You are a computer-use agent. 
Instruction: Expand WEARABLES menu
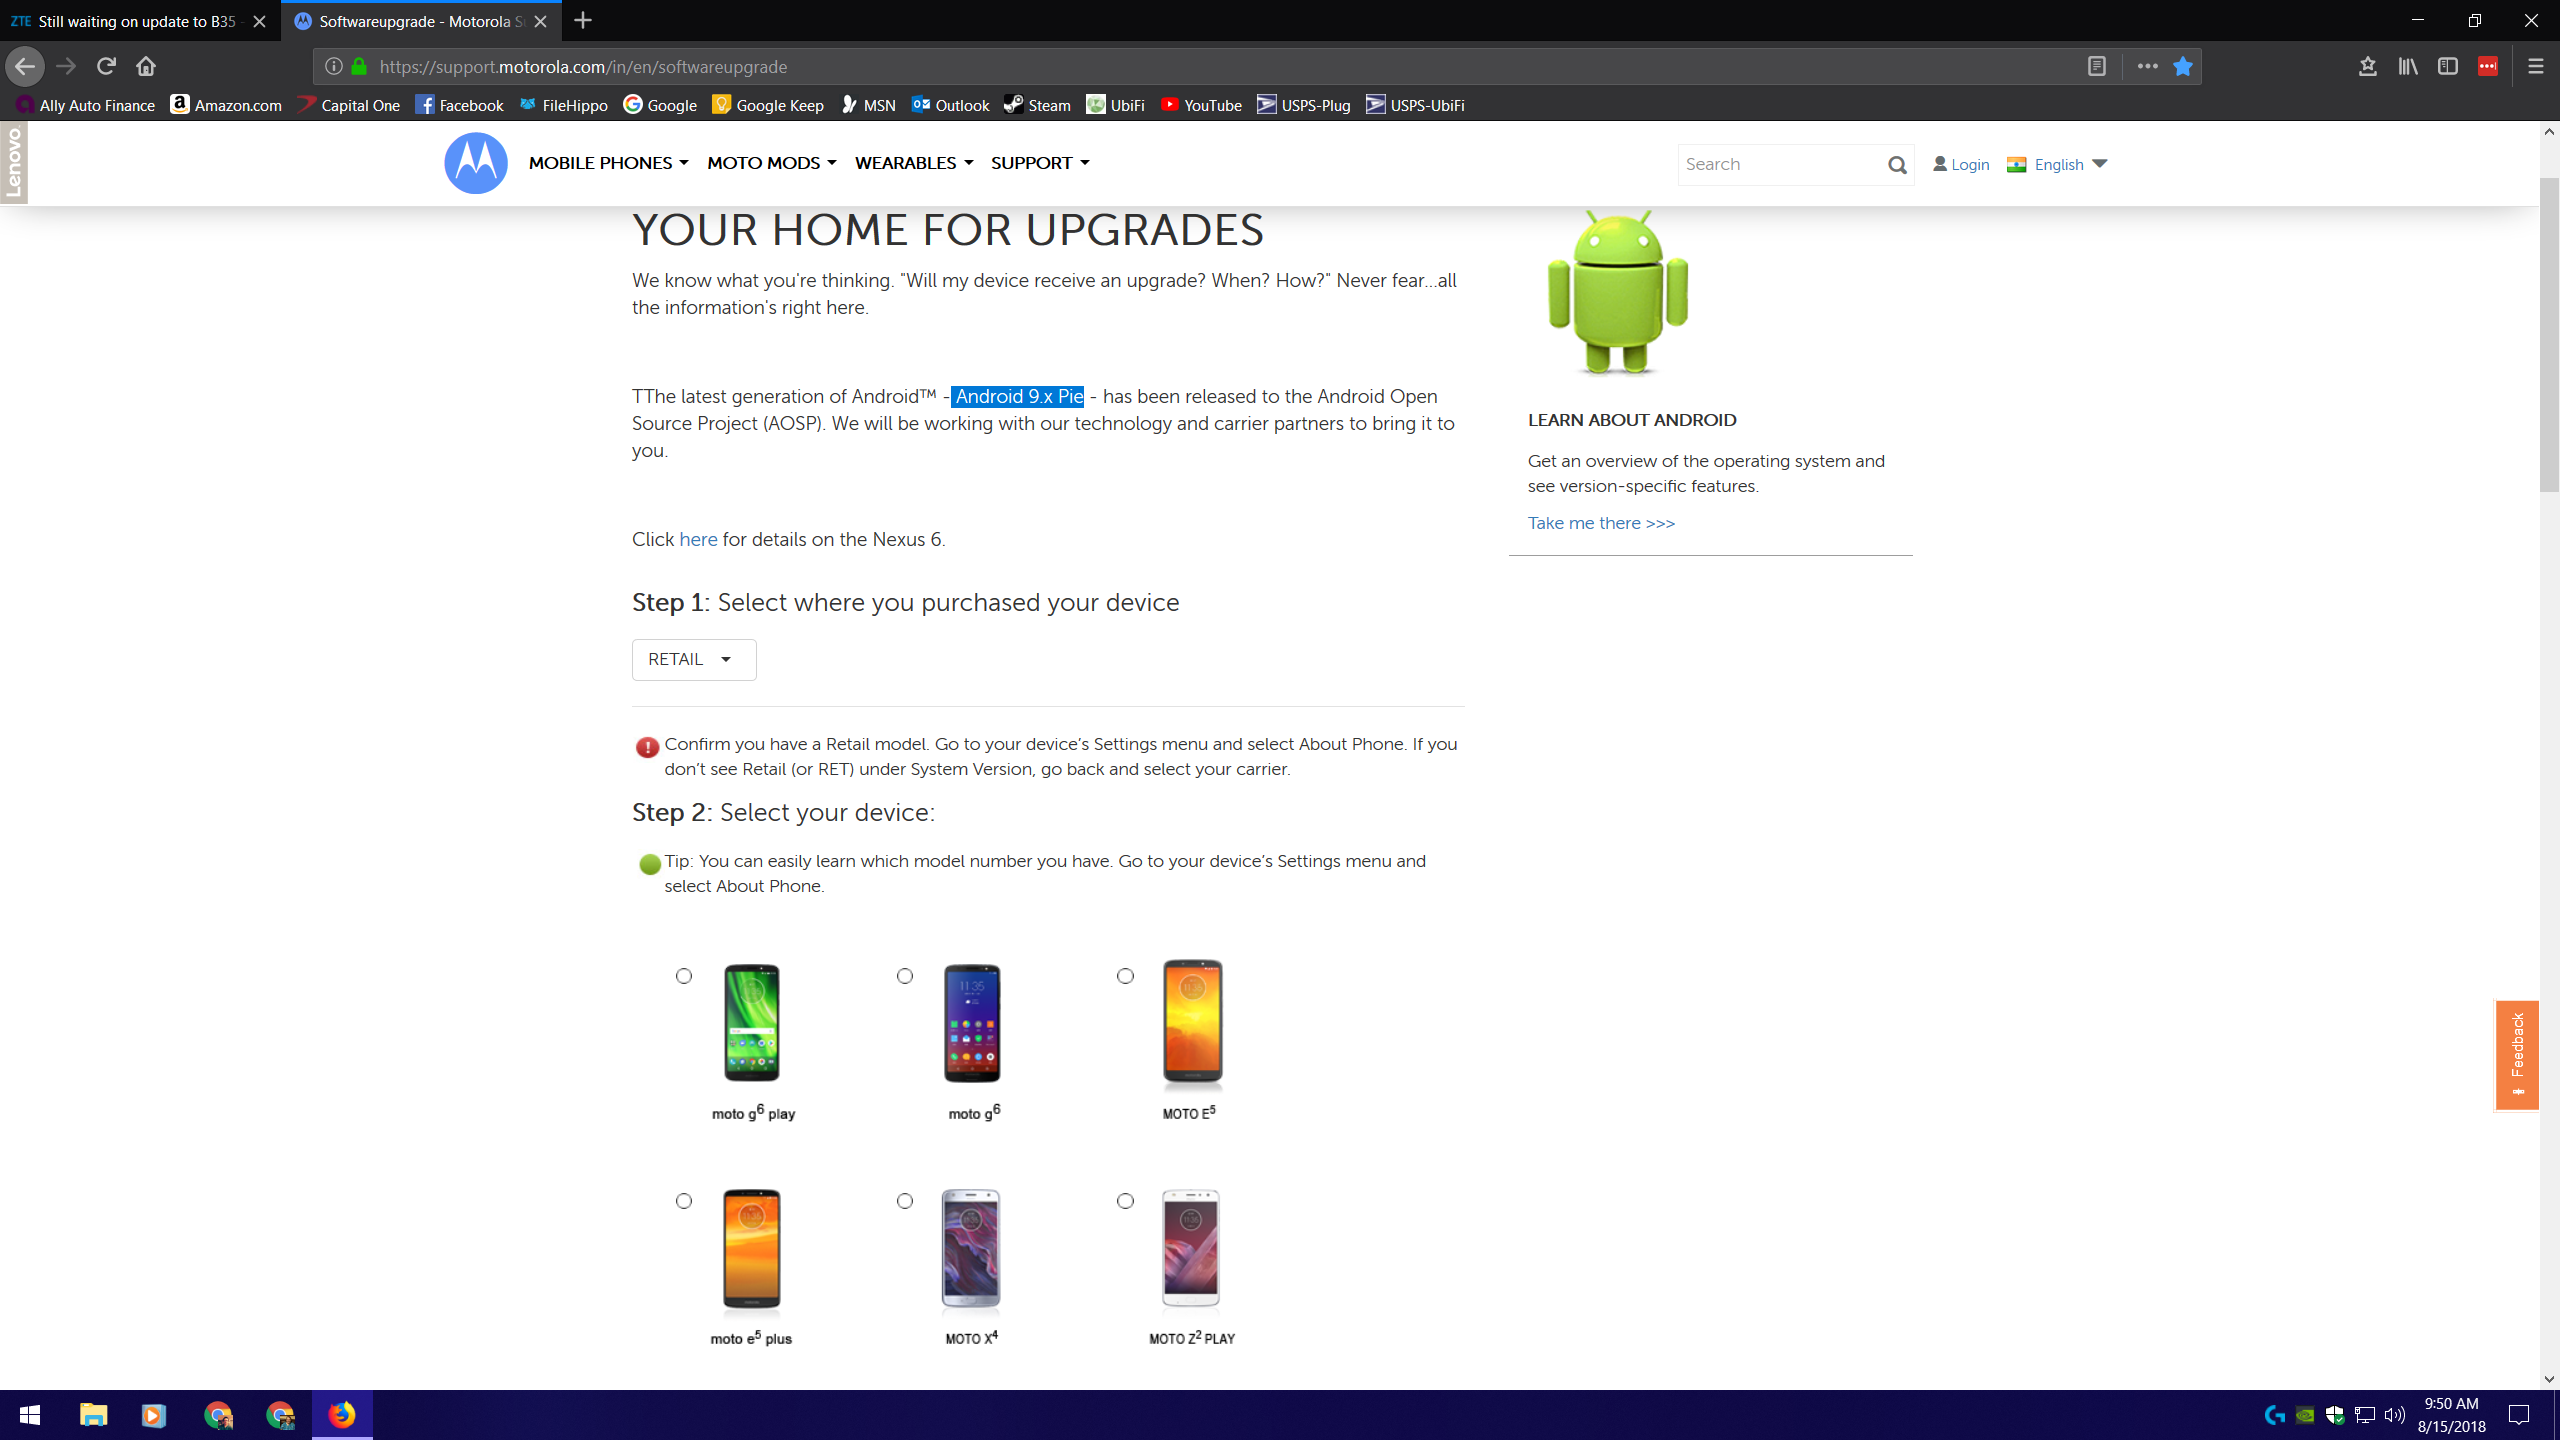913,163
